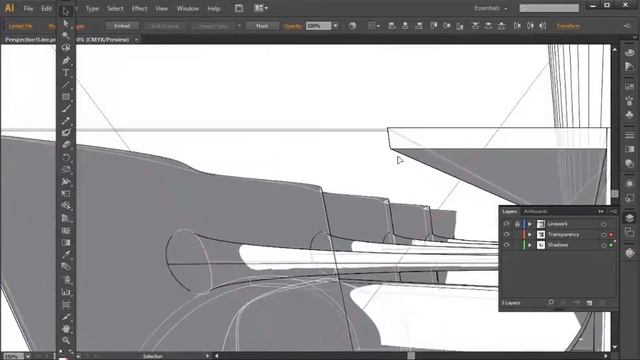Open the Select menu
Image resolution: width=640 pixels, height=360 pixels.
tap(115, 8)
